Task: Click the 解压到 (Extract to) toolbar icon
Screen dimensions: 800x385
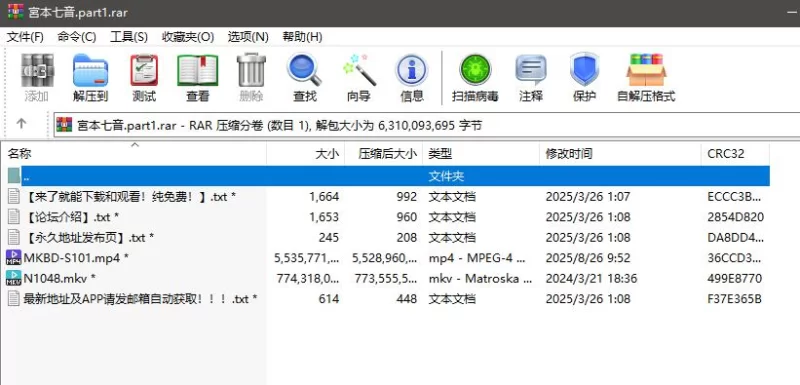Action: click(90, 70)
